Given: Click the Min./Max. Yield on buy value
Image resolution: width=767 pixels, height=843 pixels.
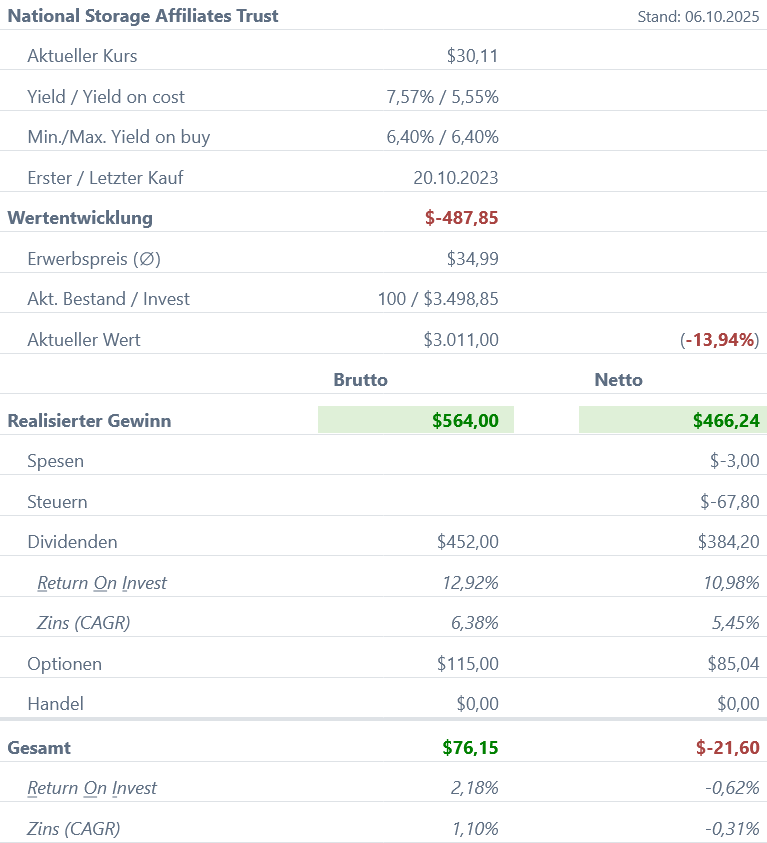Looking at the screenshot, I should pyautogui.click(x=442, y=137).
